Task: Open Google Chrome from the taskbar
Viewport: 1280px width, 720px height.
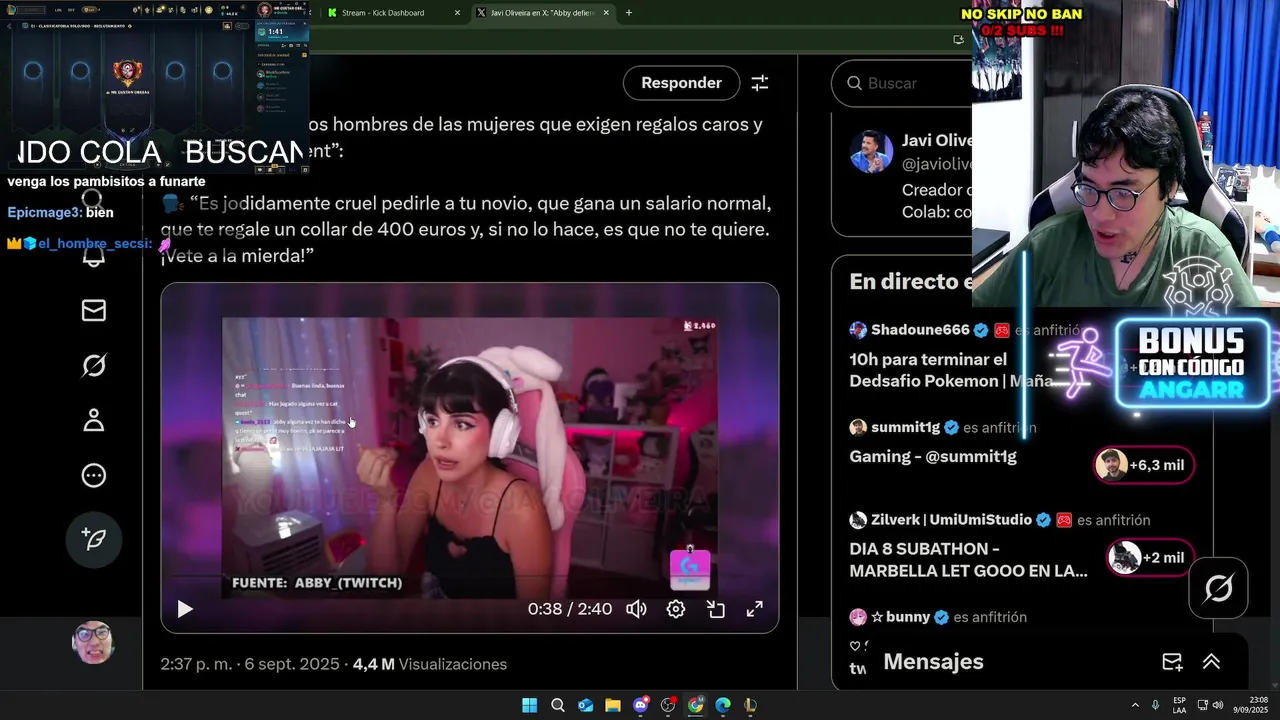Action: [695, 705]
